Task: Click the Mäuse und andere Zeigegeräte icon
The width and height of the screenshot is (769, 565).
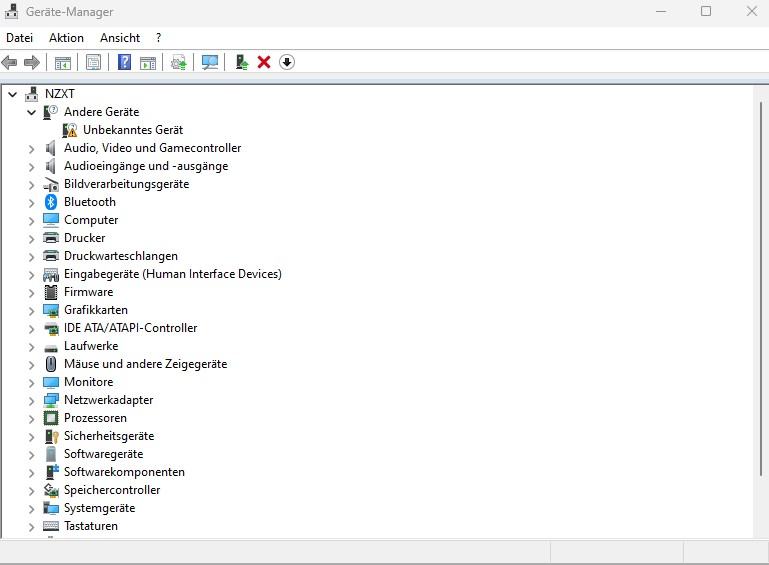Action: [x=51, y=364]
